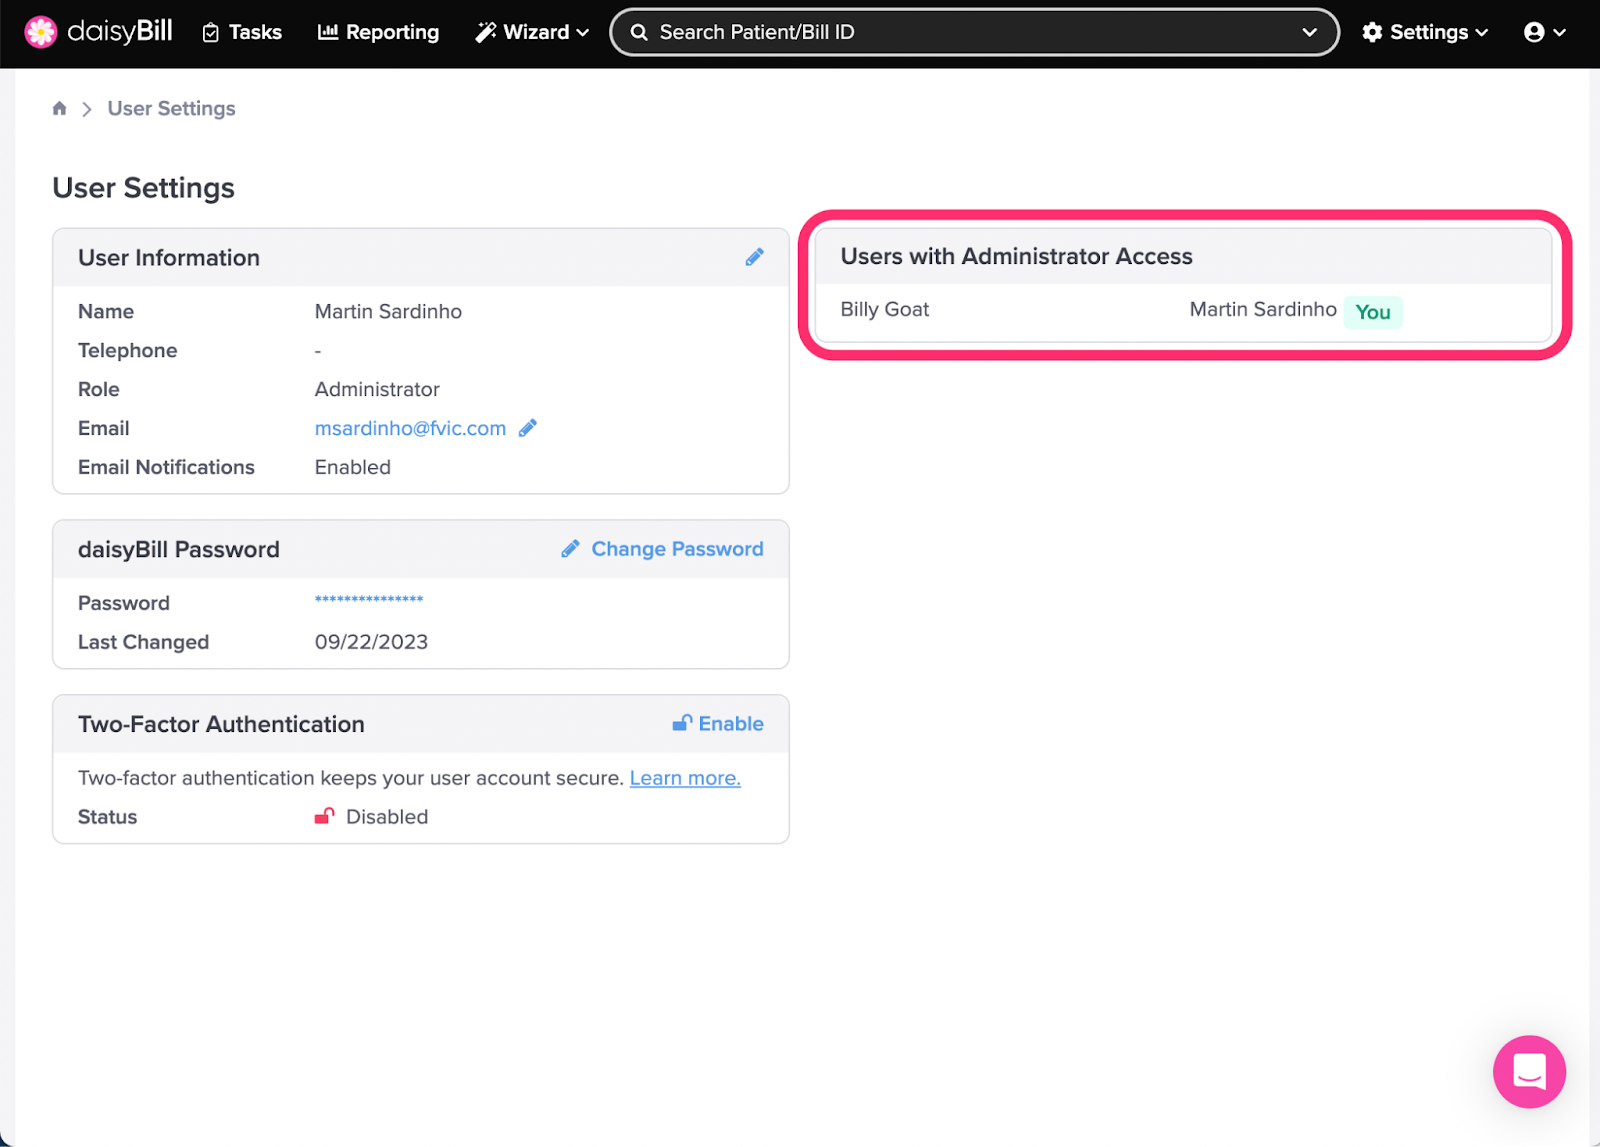Click the daisyBill flower logo

(x=41, y=32)
